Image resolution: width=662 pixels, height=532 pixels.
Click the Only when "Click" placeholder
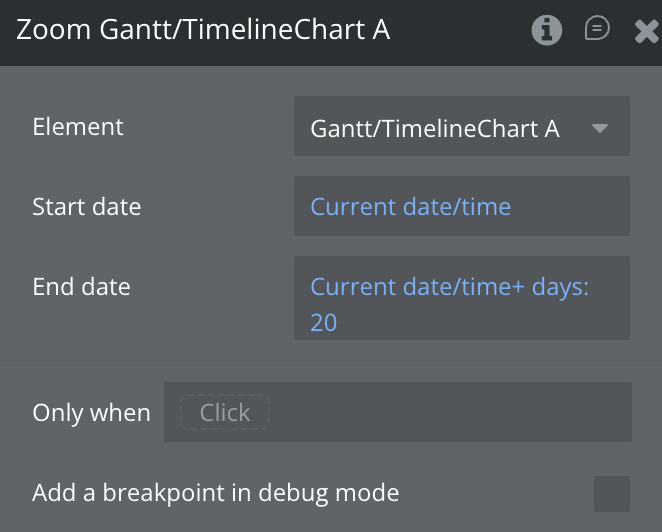pyautogui.click(x=225, y=412)
